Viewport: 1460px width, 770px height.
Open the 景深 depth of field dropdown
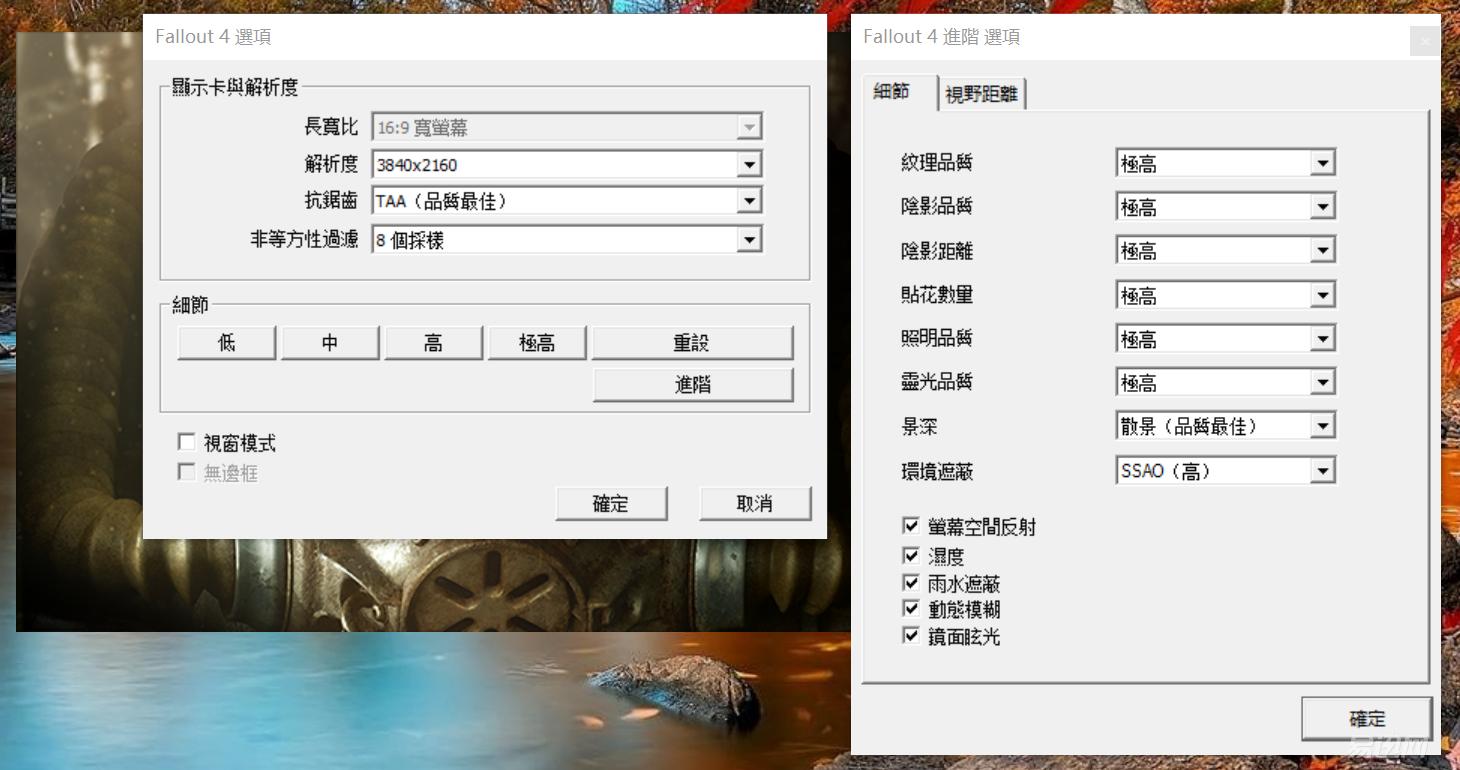tap(1322, 425)
